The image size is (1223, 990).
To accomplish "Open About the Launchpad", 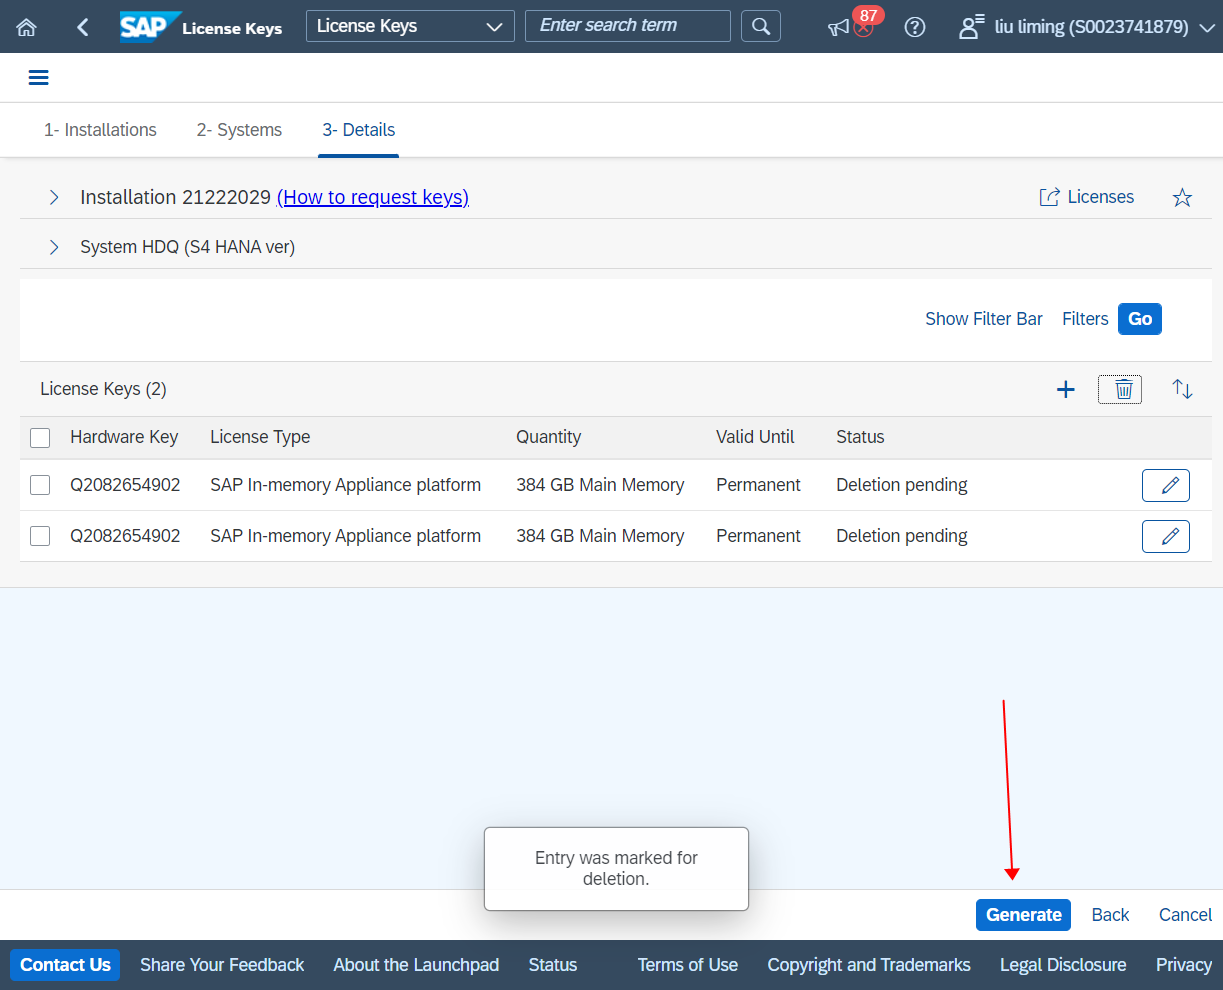I will point(416,965).
